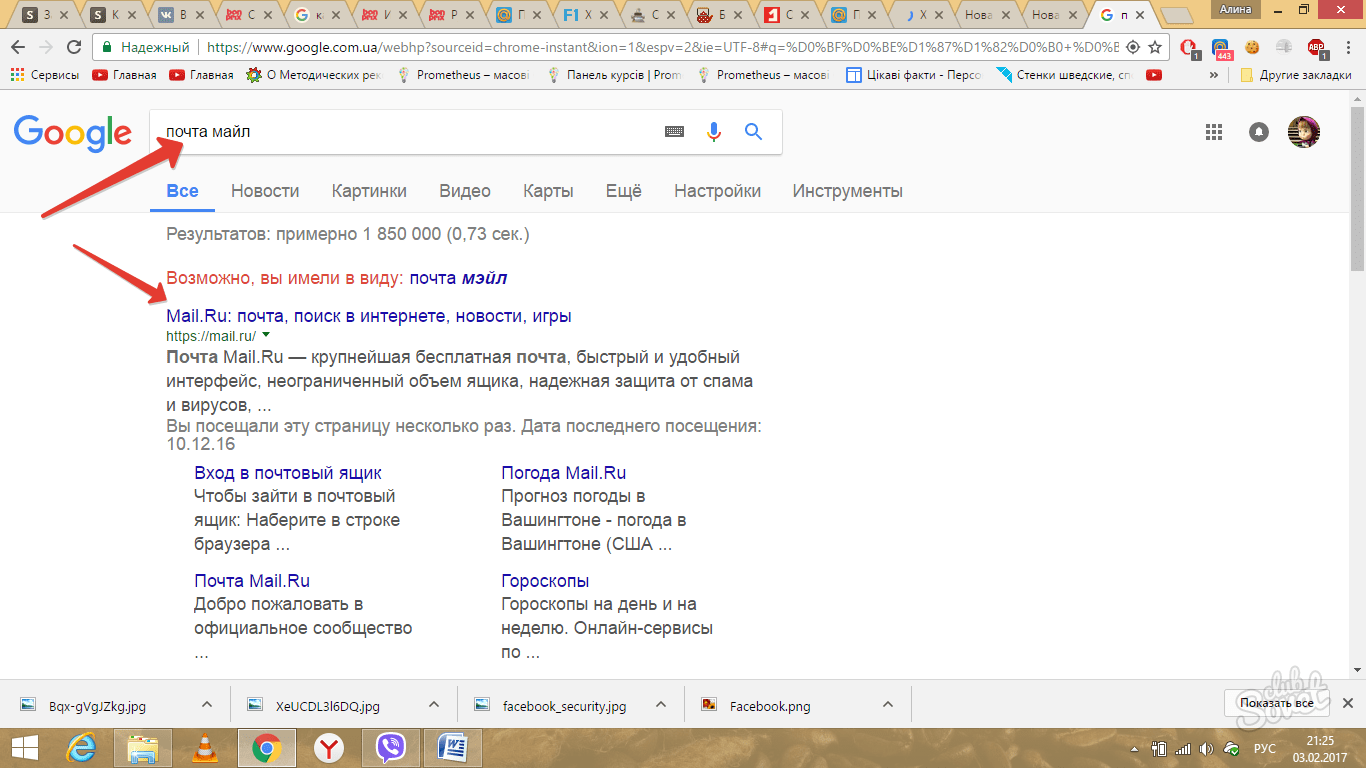Open the 'Гороскопы' sitelink

(x=545, y=581)
